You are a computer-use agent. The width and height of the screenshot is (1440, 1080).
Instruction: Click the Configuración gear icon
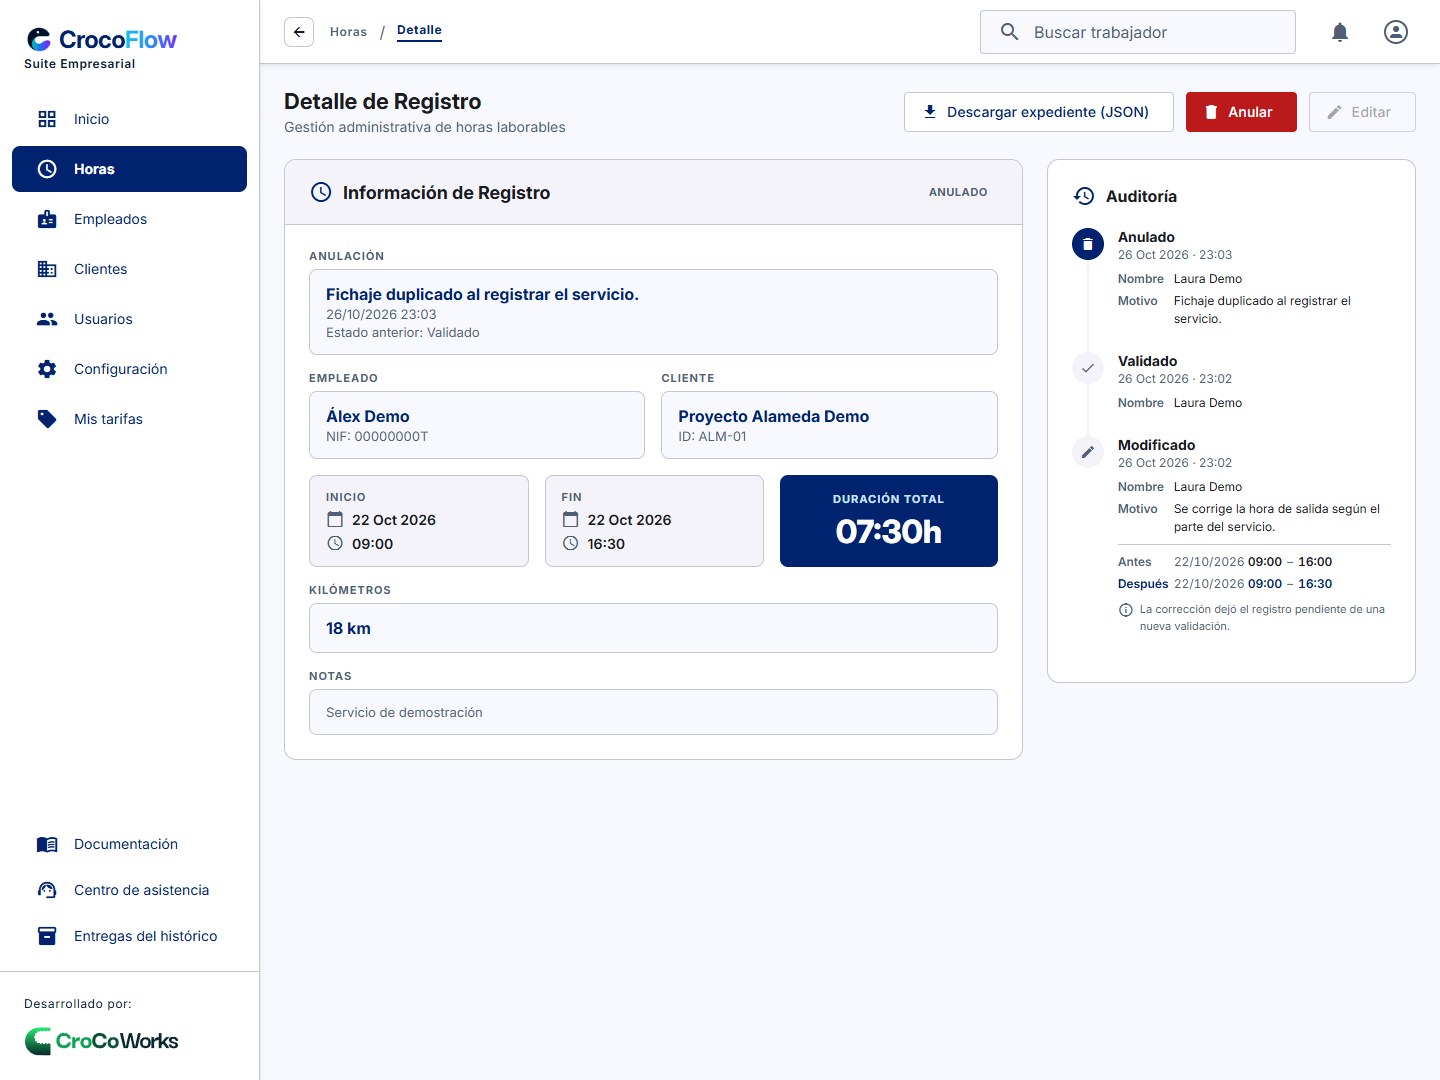click(47, 369)
